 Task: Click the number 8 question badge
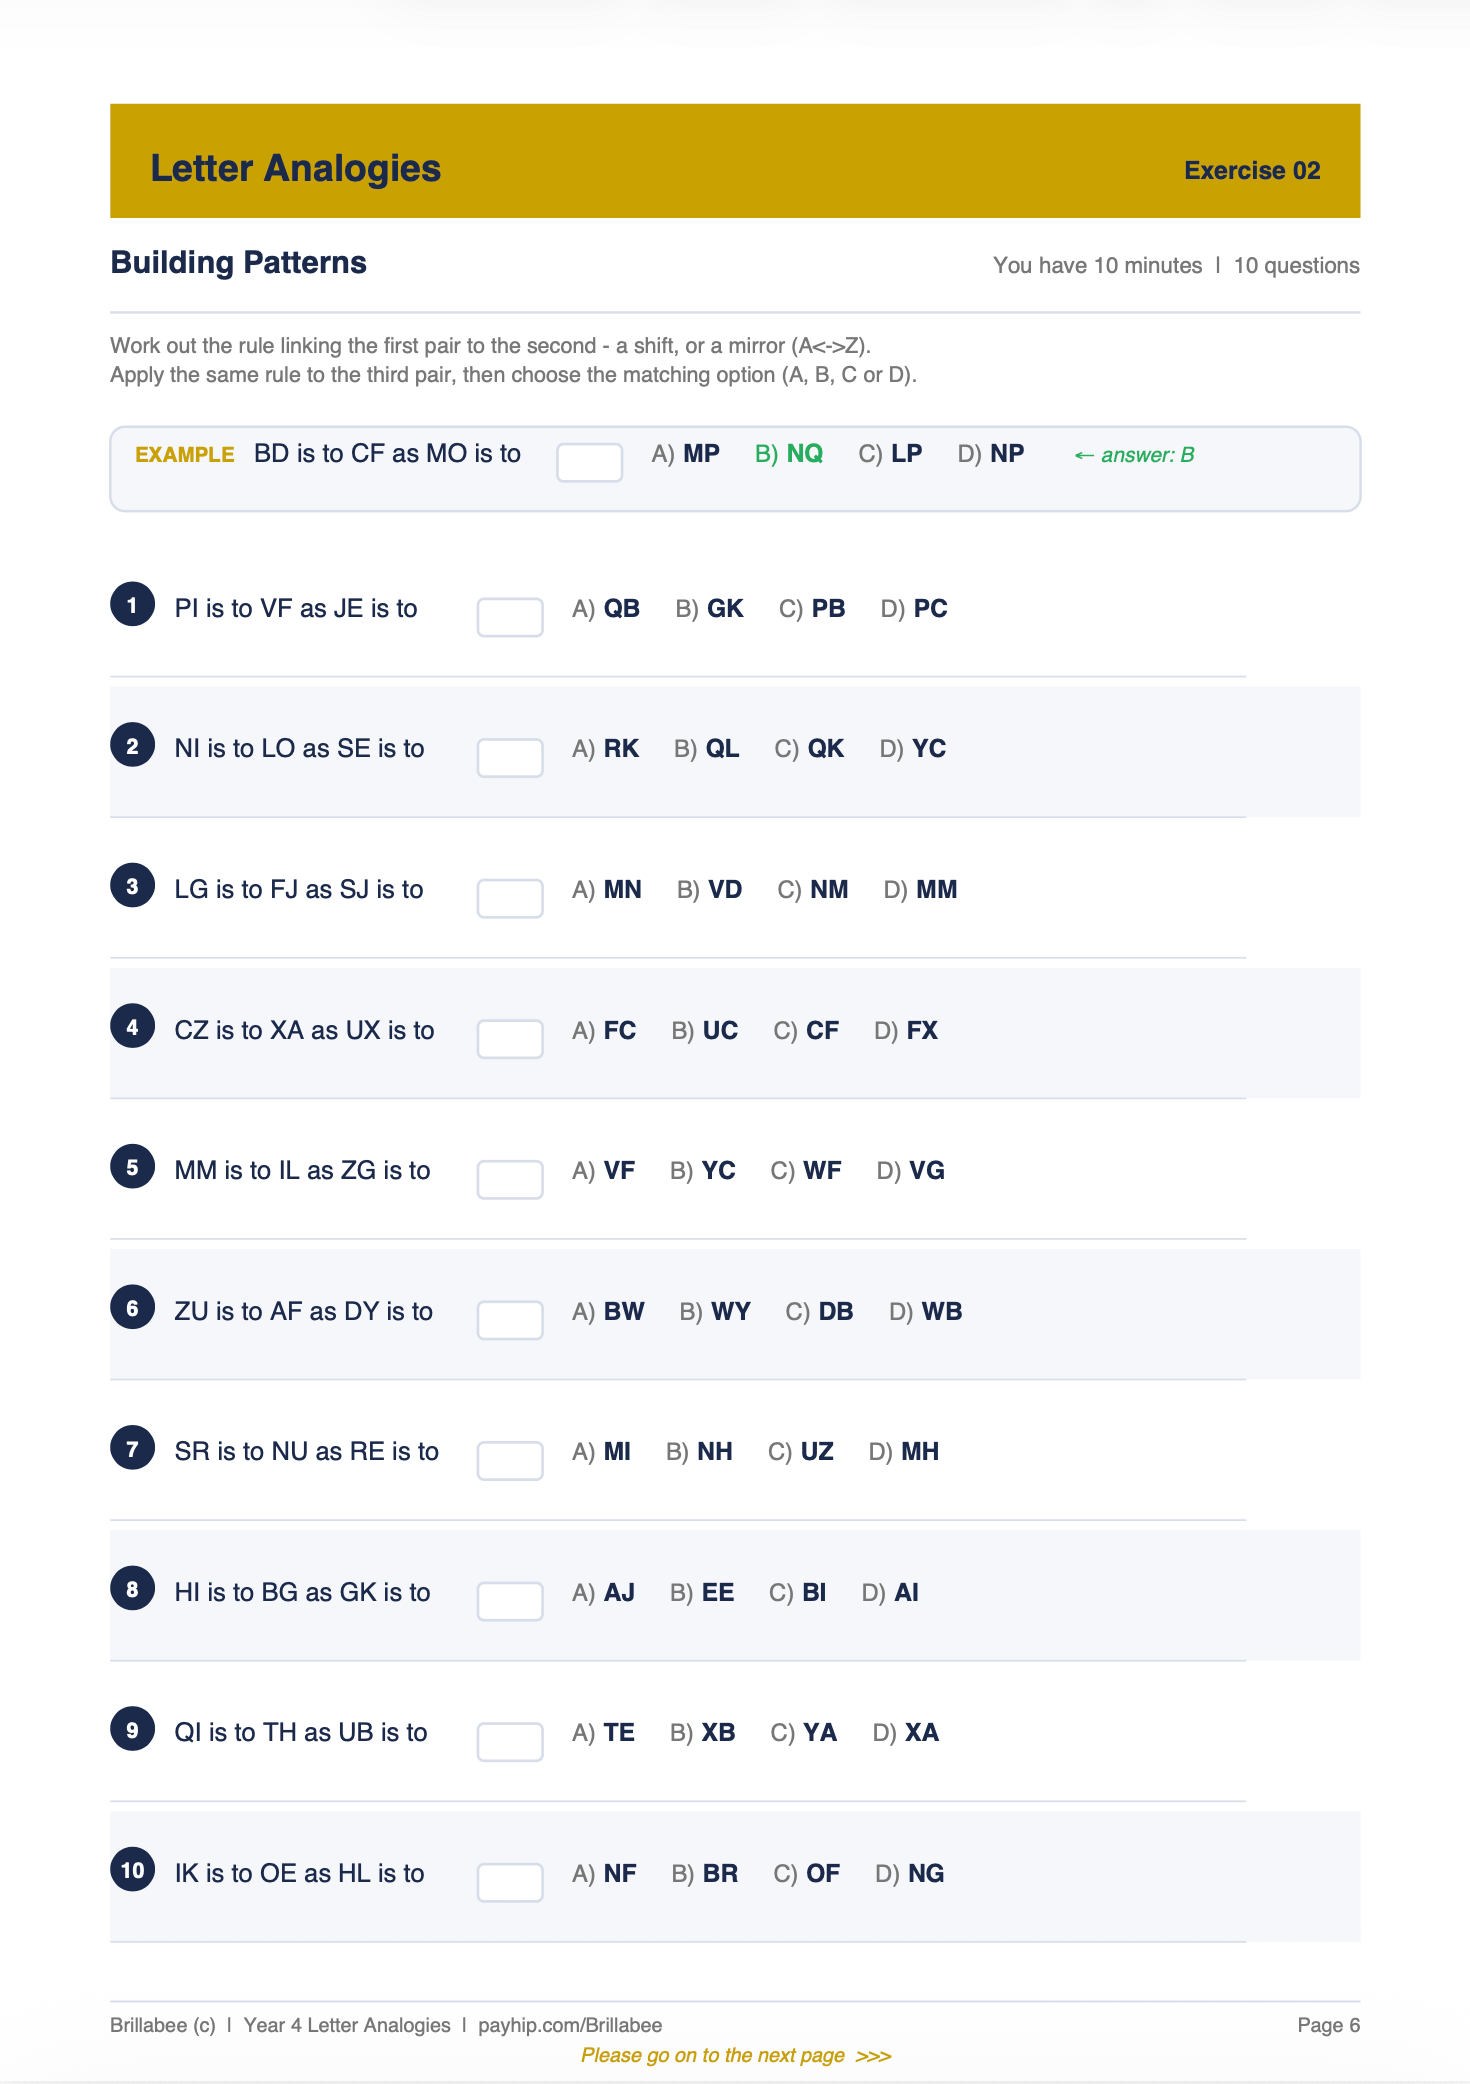pos(132,1588)
